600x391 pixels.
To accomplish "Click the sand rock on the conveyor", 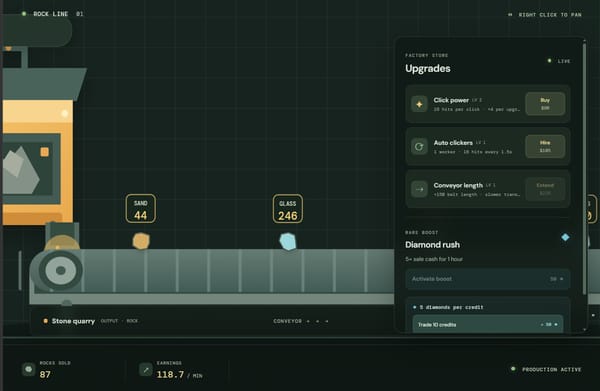I will pos(141,241).
